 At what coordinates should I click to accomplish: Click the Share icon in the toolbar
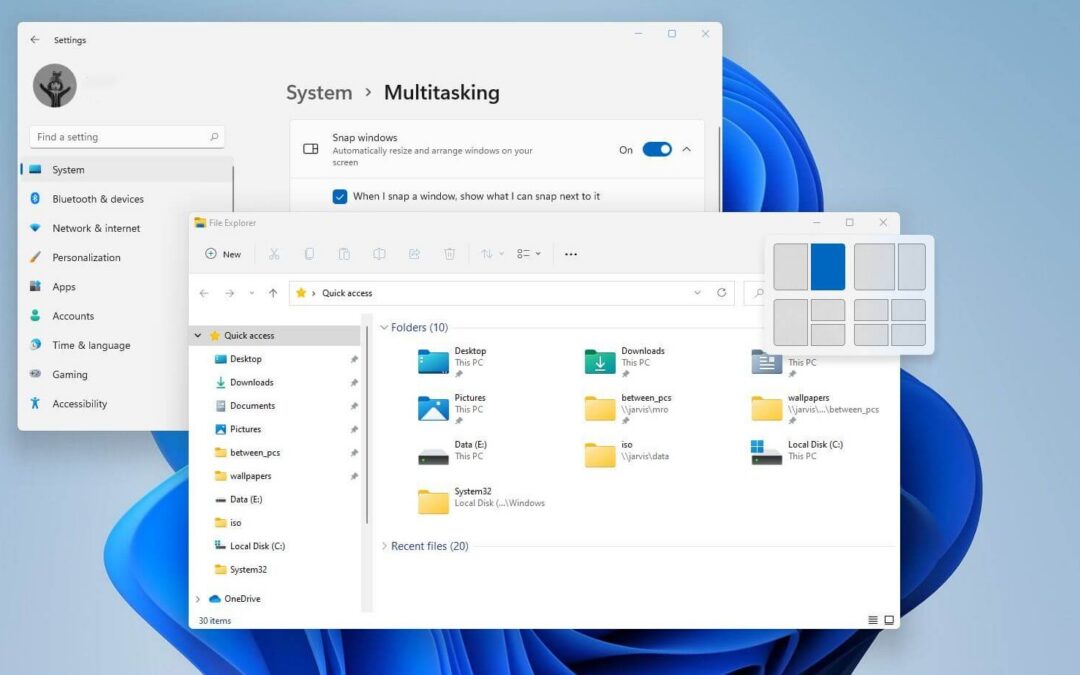[x=414, y=254]
